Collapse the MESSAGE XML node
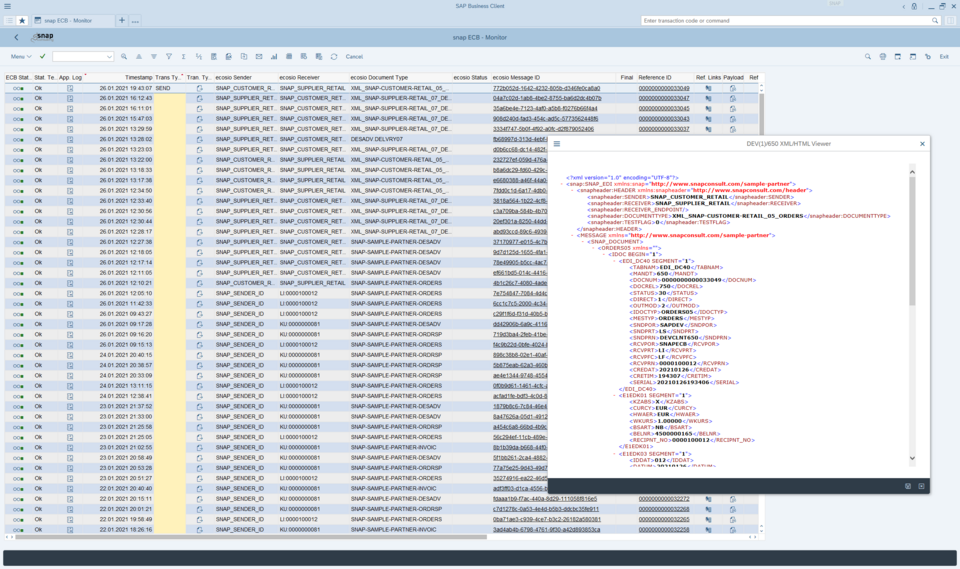This screenshot has width=960, height=569. (x=572, y=235)
